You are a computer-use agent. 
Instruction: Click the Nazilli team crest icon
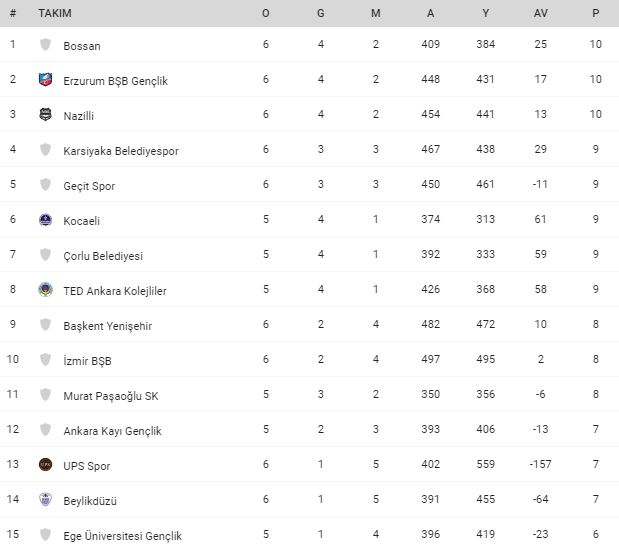pos(45,114)
